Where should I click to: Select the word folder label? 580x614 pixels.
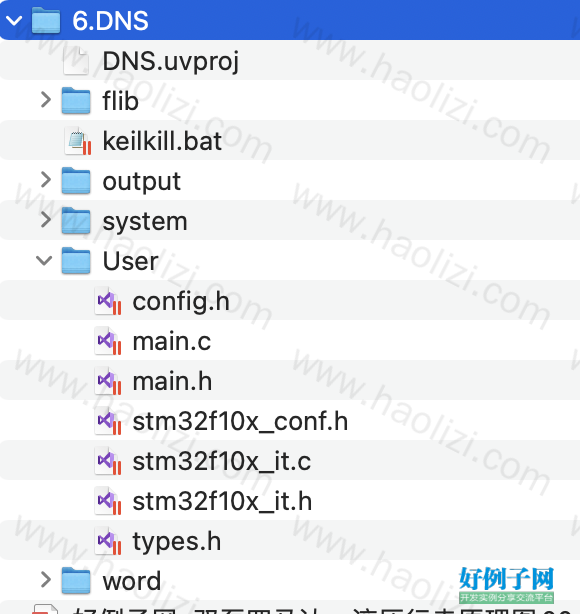point(132,581)
